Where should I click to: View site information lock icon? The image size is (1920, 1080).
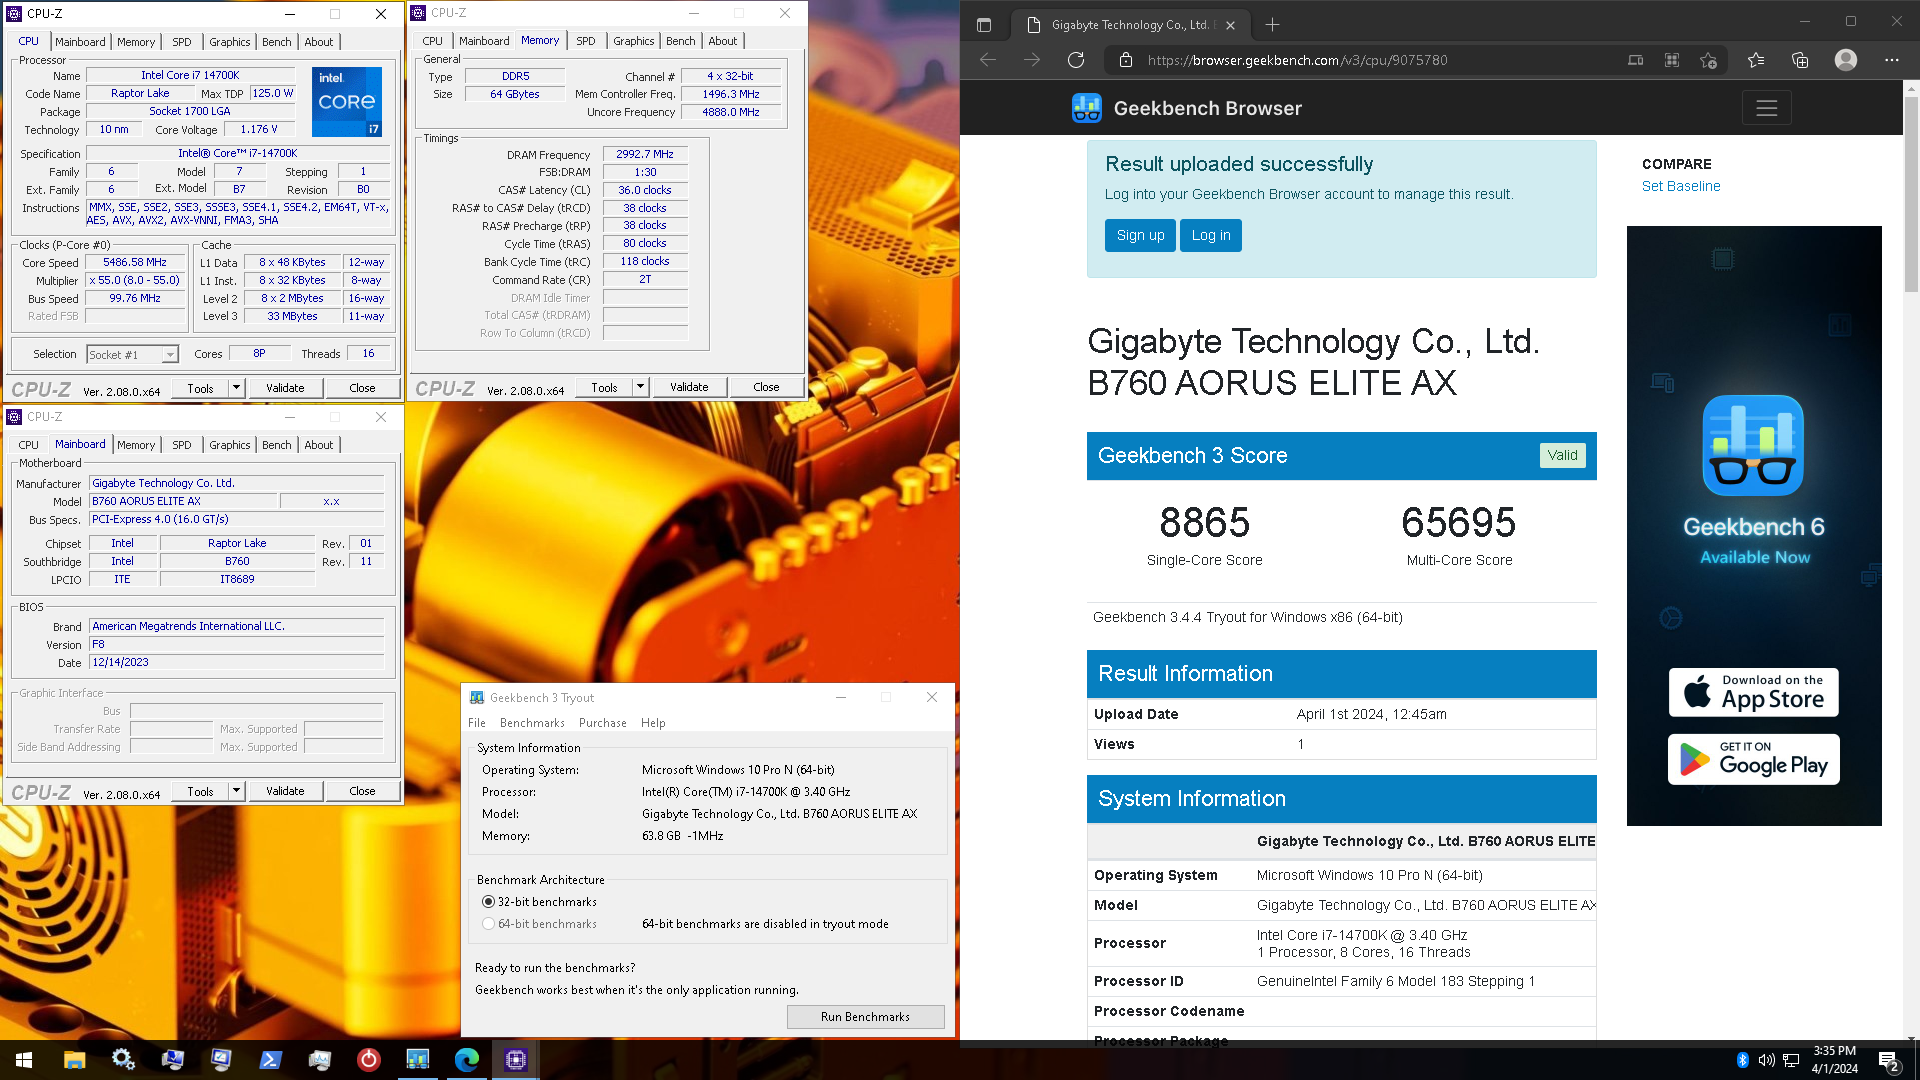(x=1126, y=60)
